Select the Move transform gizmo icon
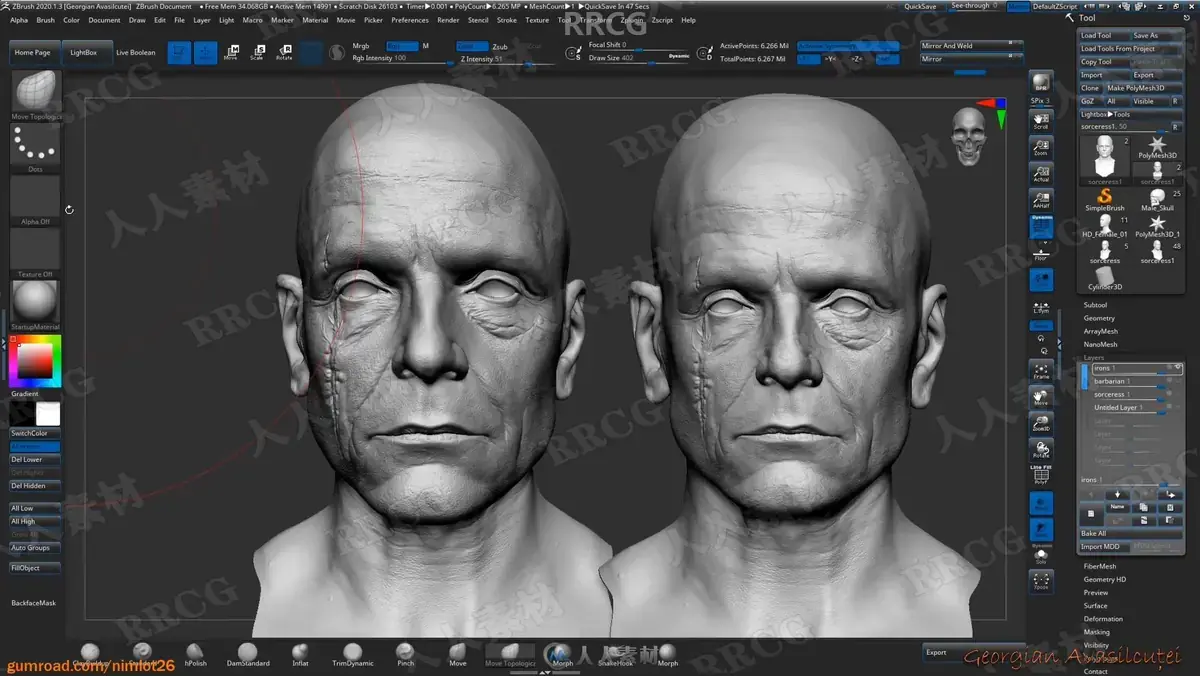1200x676 pixels. pos(231,52)
